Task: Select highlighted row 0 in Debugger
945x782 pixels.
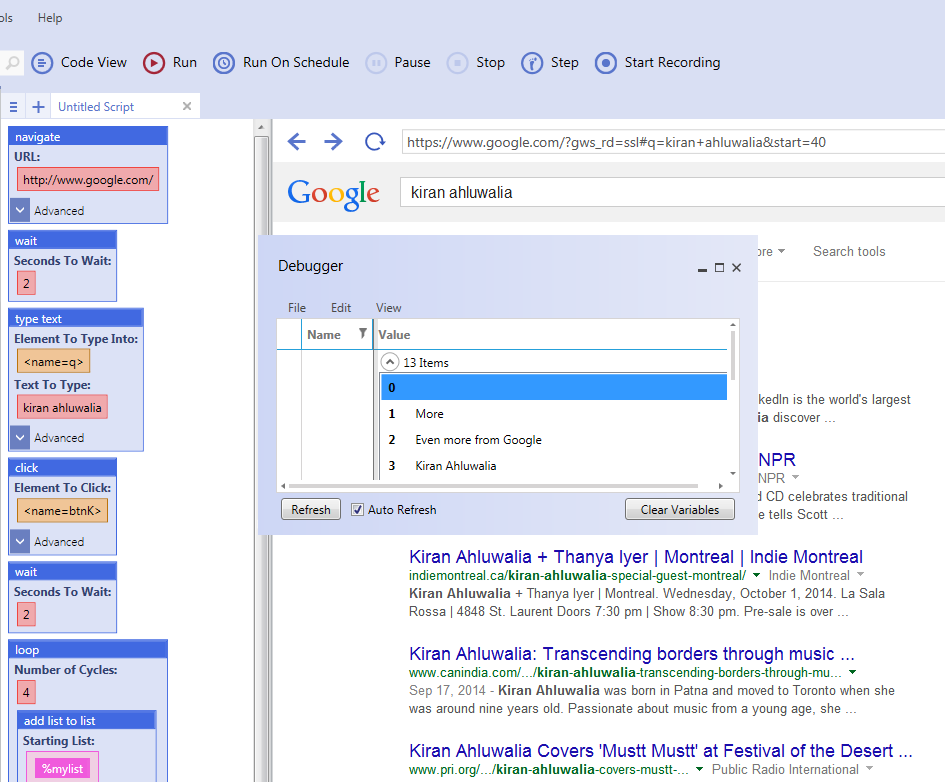Action: [554, 387]
